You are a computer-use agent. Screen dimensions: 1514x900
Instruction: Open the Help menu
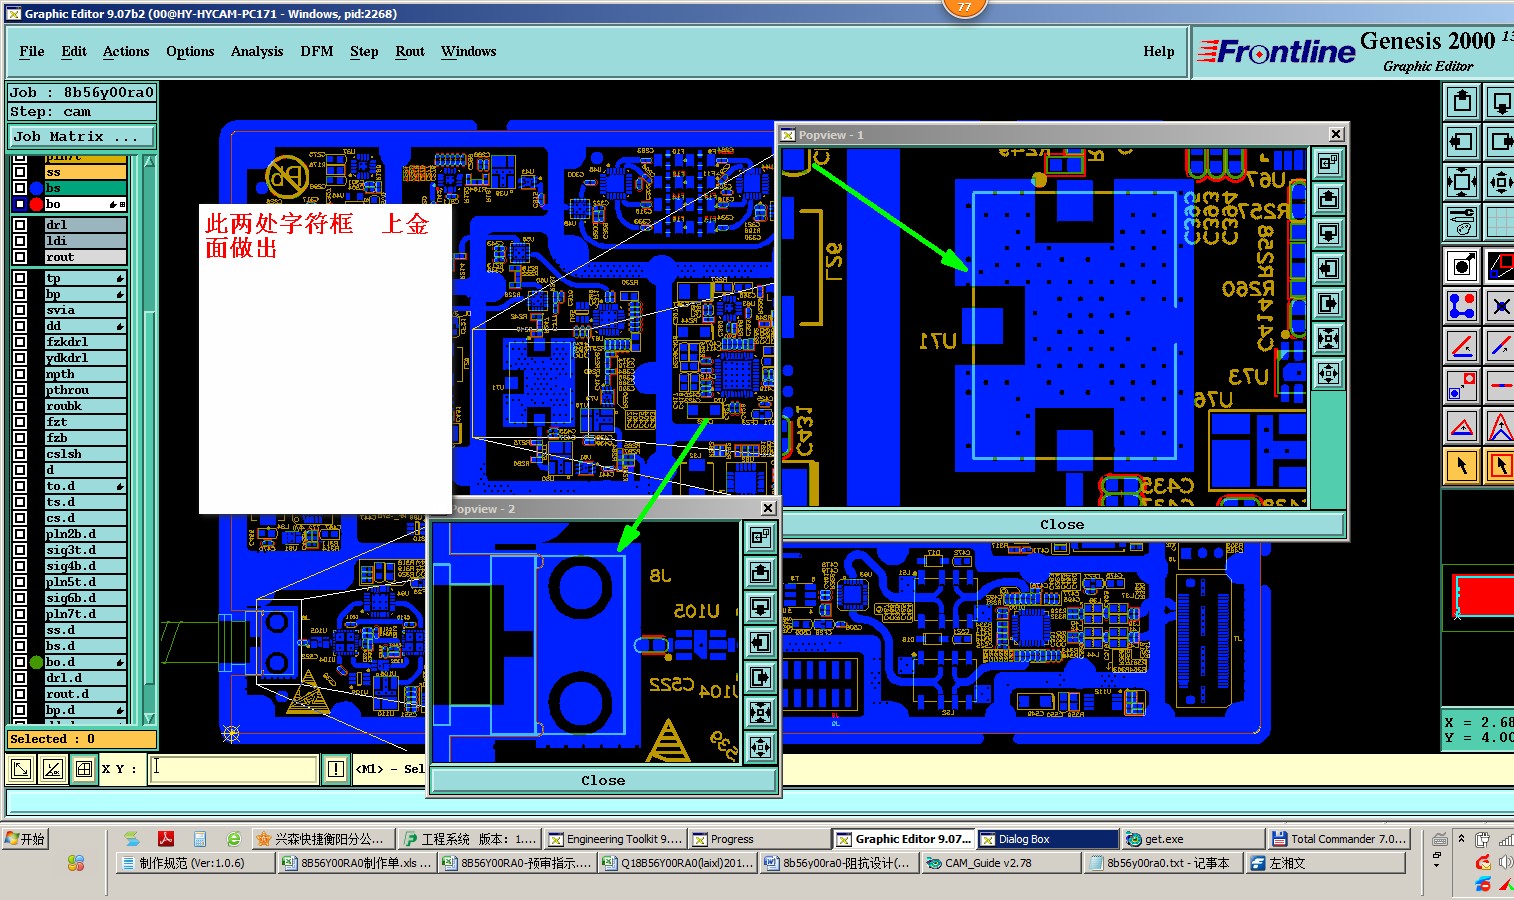(1159, 51)
